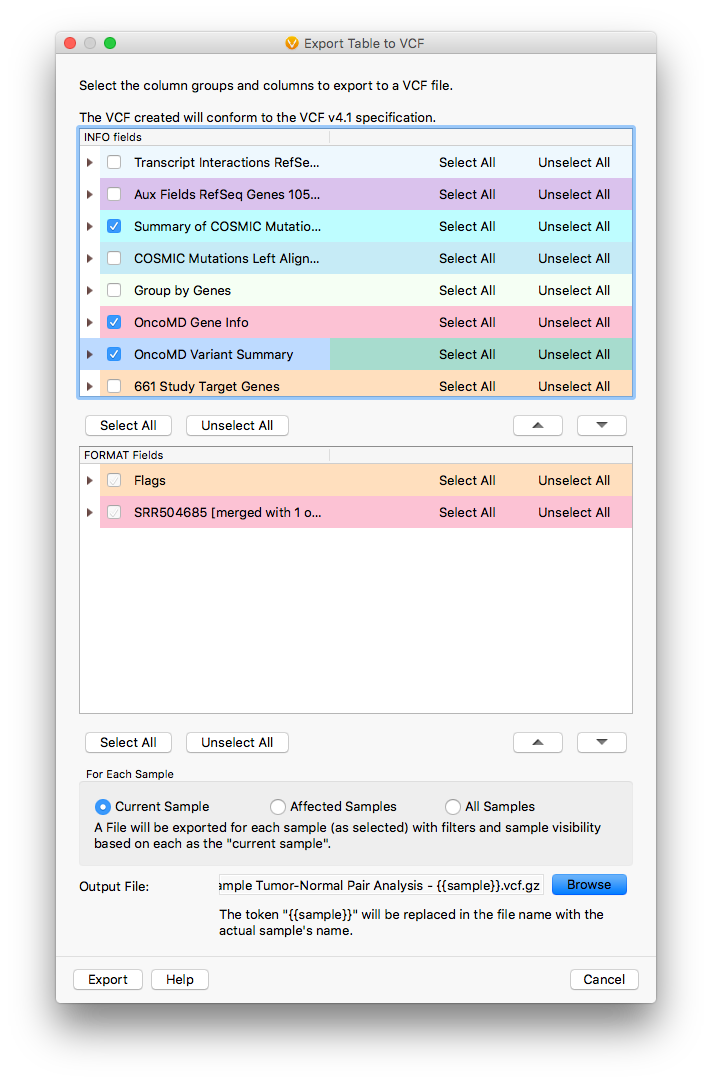
Task: Click Unselect All for Group by Genes
Action: [x=574, y=290]
